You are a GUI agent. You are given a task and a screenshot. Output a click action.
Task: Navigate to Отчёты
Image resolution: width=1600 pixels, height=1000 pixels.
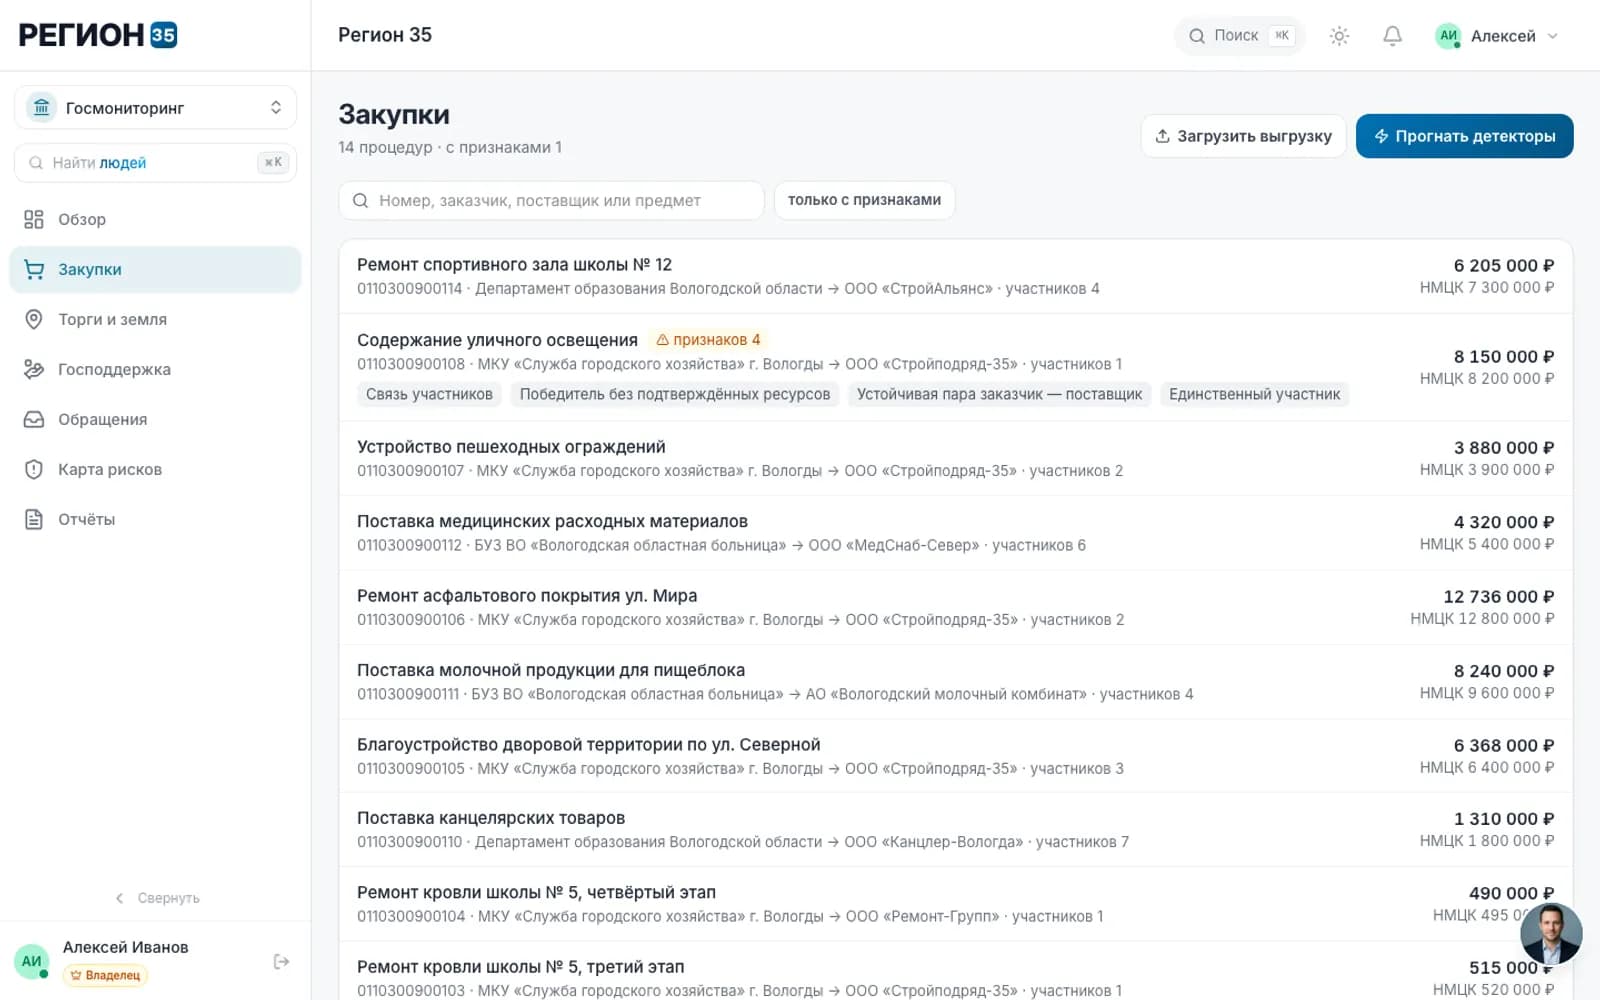[155, 519]
